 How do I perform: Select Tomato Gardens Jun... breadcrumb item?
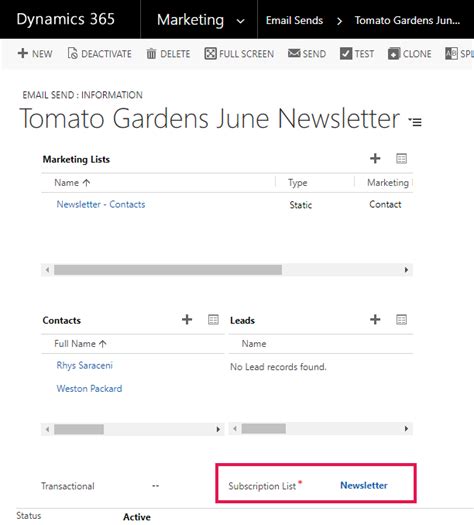point(407,20)
